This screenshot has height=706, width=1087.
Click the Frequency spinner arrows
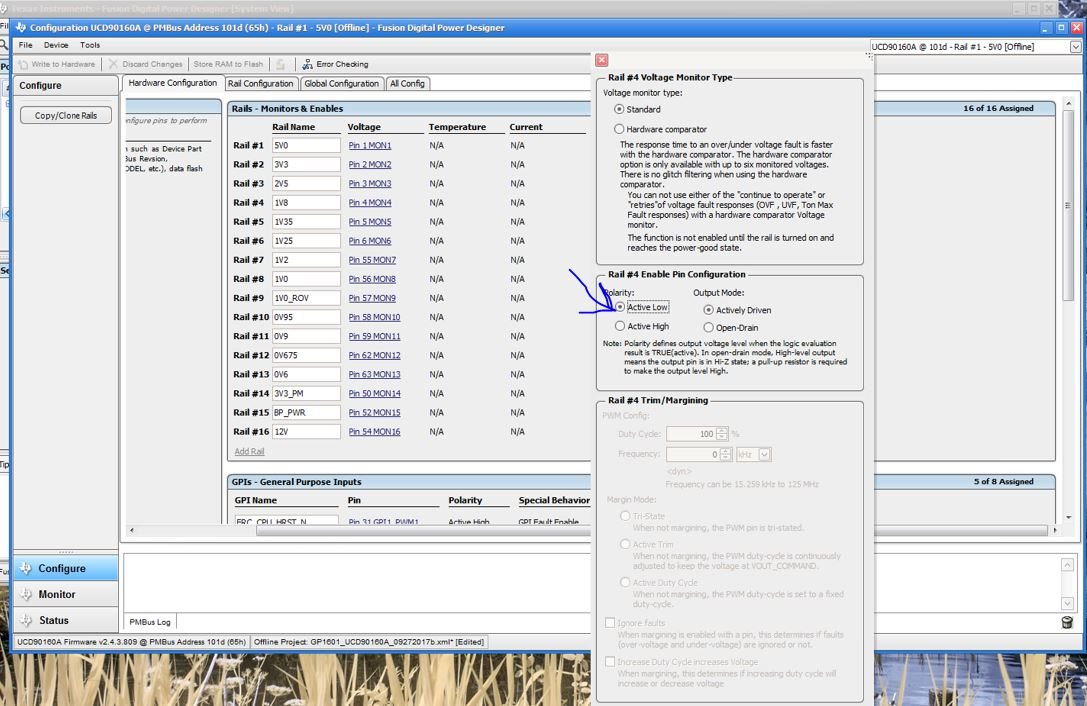coord(725,455)
